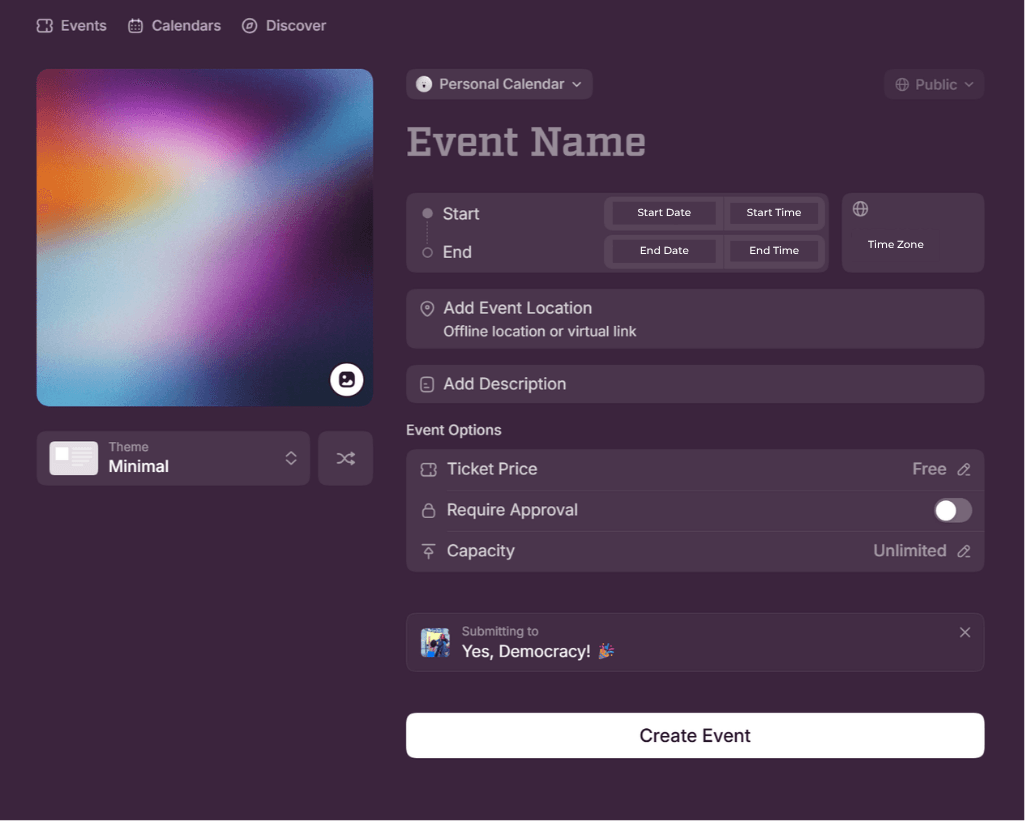Click Add Event Location

pyautogui.click(x=695, y=319)
